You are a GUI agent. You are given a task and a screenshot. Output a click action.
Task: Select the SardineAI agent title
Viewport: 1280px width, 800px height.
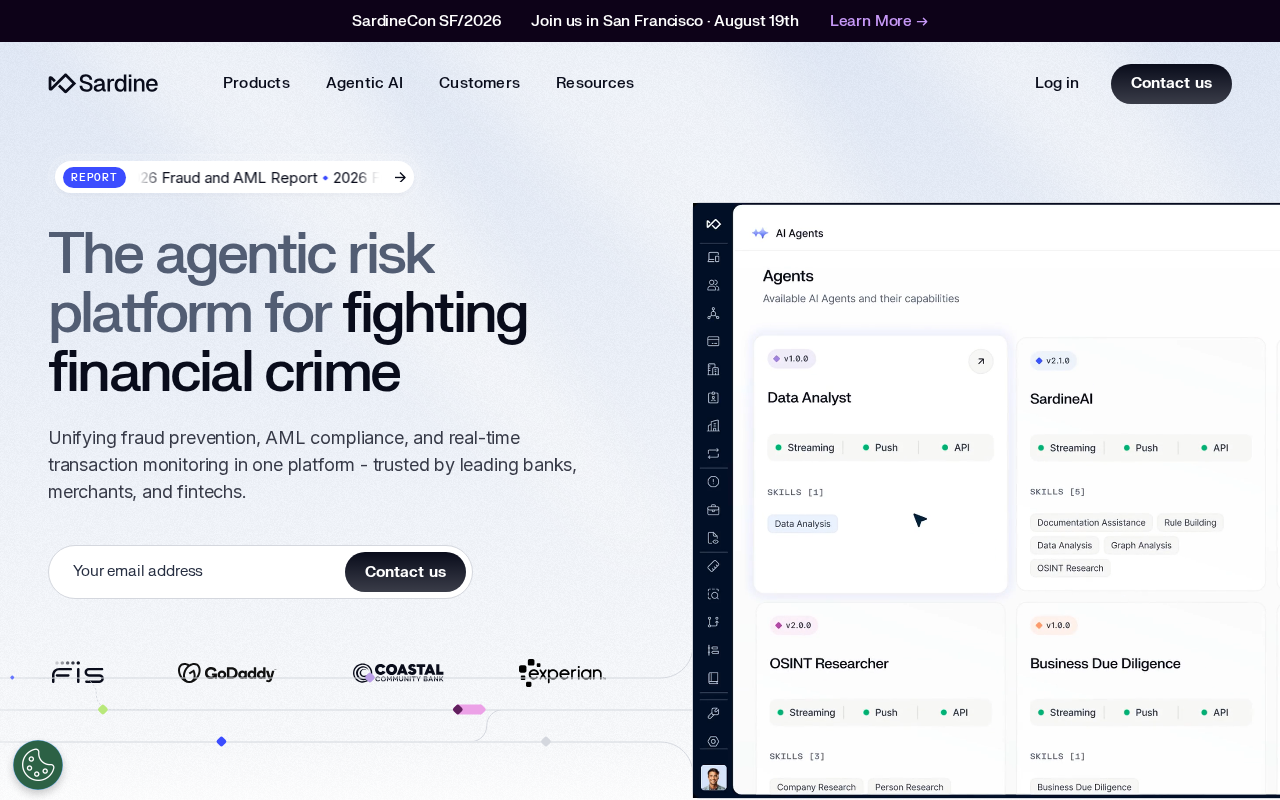pos(1061,399)
